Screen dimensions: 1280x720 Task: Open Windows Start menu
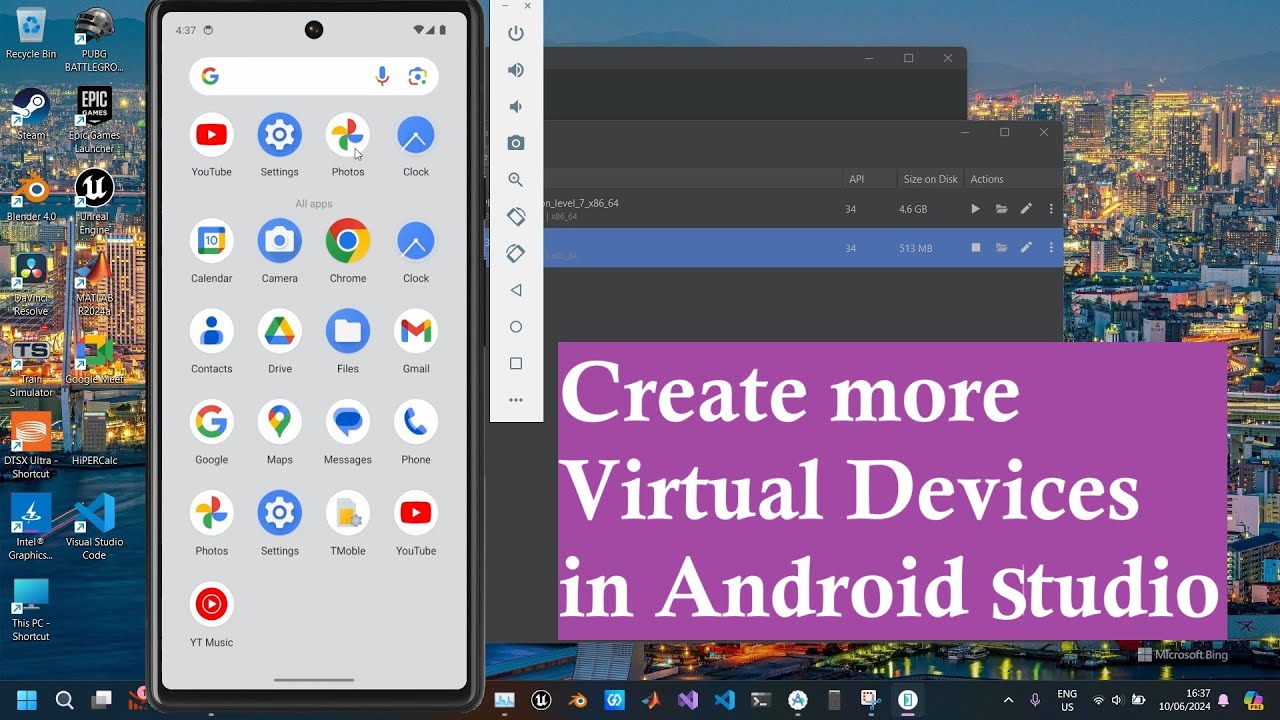pyautogui.click(x=27, y=700)
